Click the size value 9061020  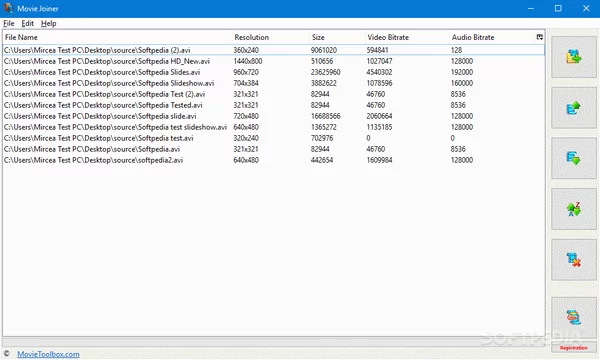tap(324, 50)
